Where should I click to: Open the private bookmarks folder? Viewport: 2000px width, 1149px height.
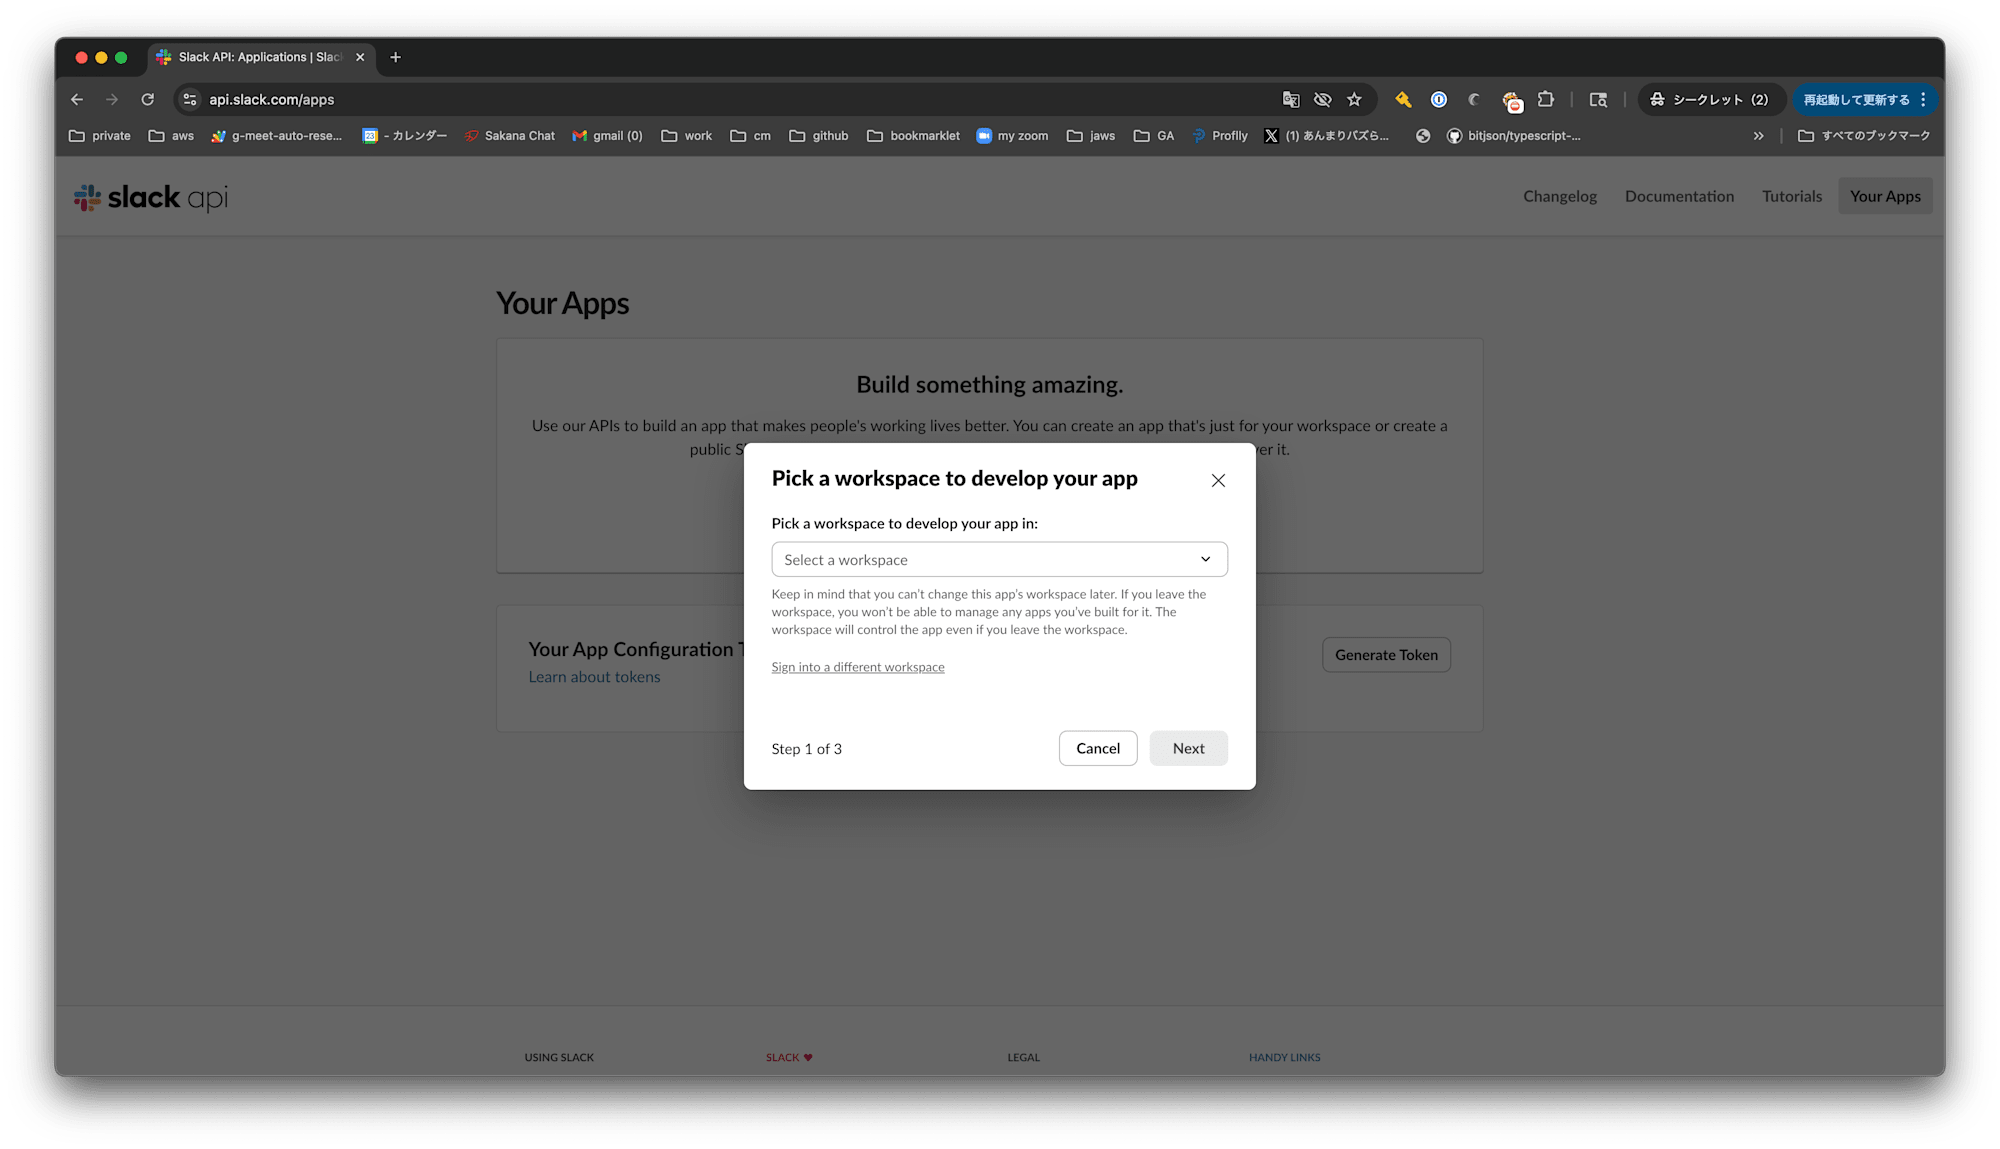[x=100, y=135]
